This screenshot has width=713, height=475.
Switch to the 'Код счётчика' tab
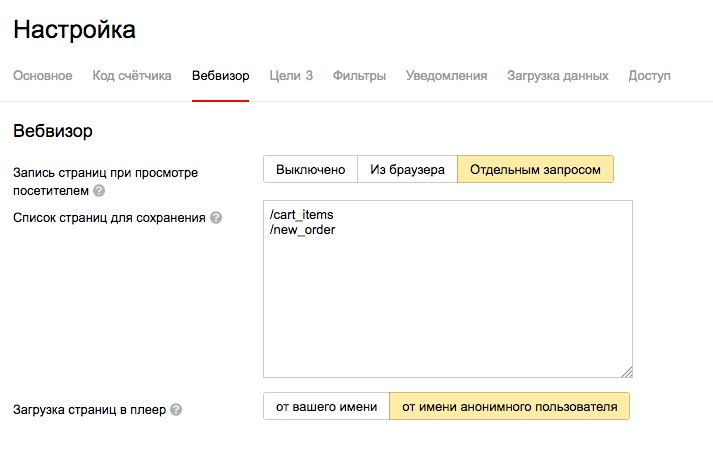(132, 75)
